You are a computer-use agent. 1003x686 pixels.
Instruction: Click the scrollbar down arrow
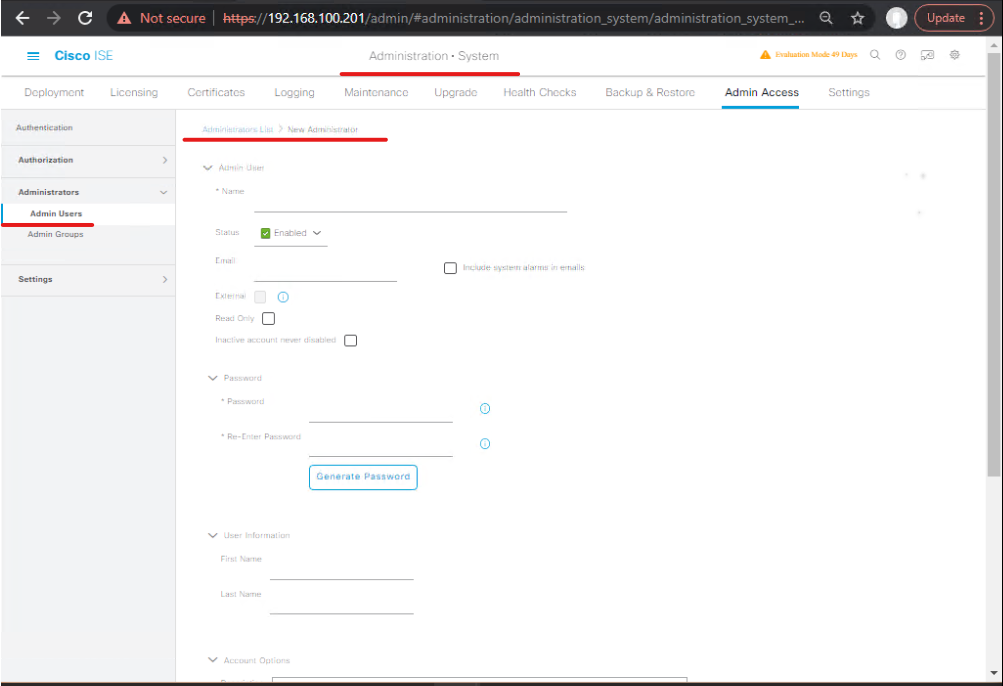pos(993,673)
